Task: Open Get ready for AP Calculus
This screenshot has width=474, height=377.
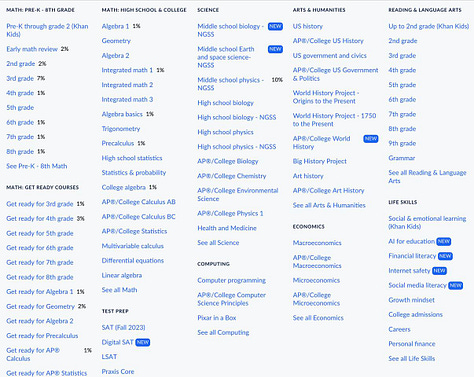Action: point(33,354)
